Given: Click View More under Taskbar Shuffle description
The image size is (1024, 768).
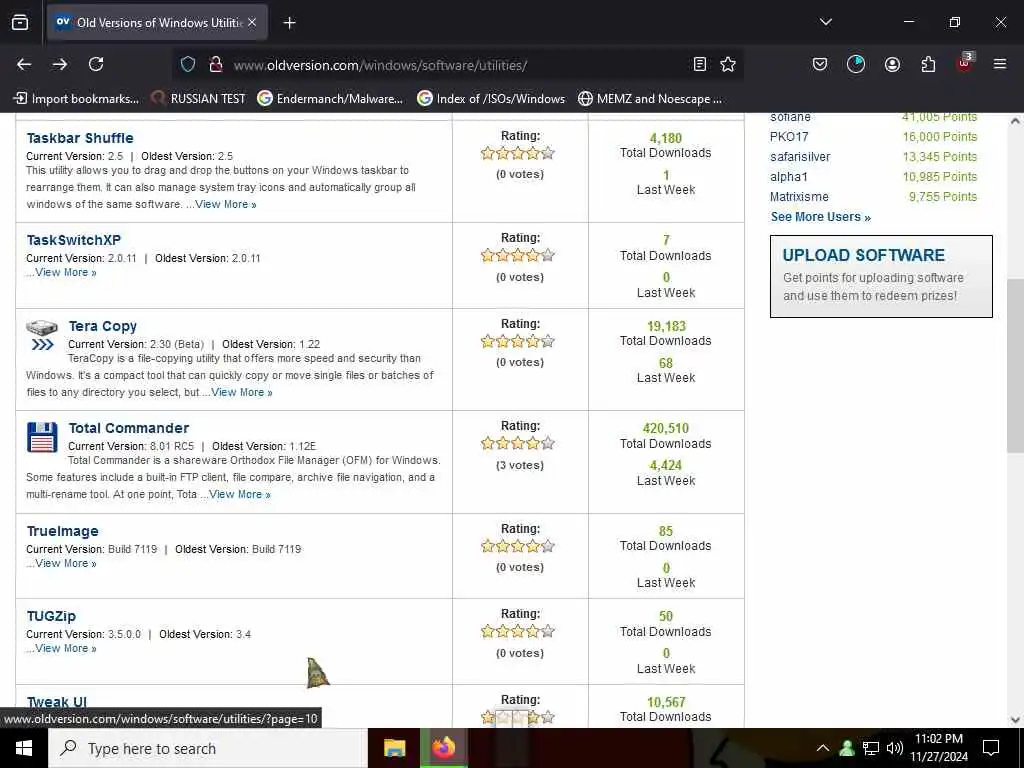Looking at the screenshot, I should pyautogui.click(x=226, y=204).
